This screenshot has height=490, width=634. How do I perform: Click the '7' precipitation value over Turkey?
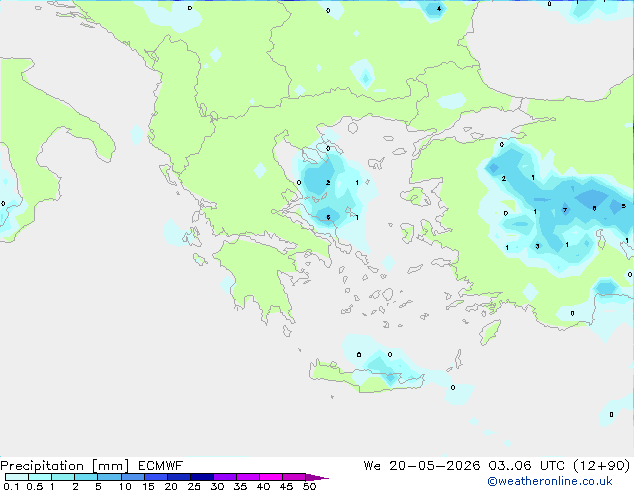click(565, 210)
